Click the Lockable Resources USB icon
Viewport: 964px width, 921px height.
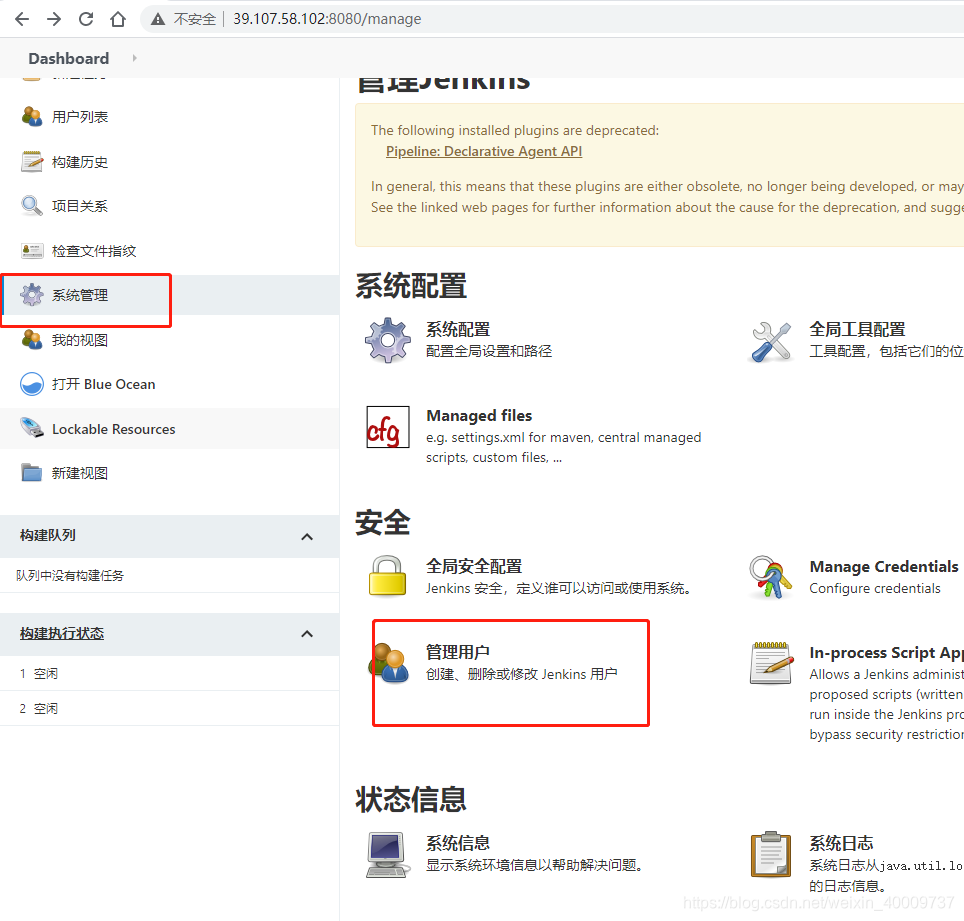(x=31, y=428)
